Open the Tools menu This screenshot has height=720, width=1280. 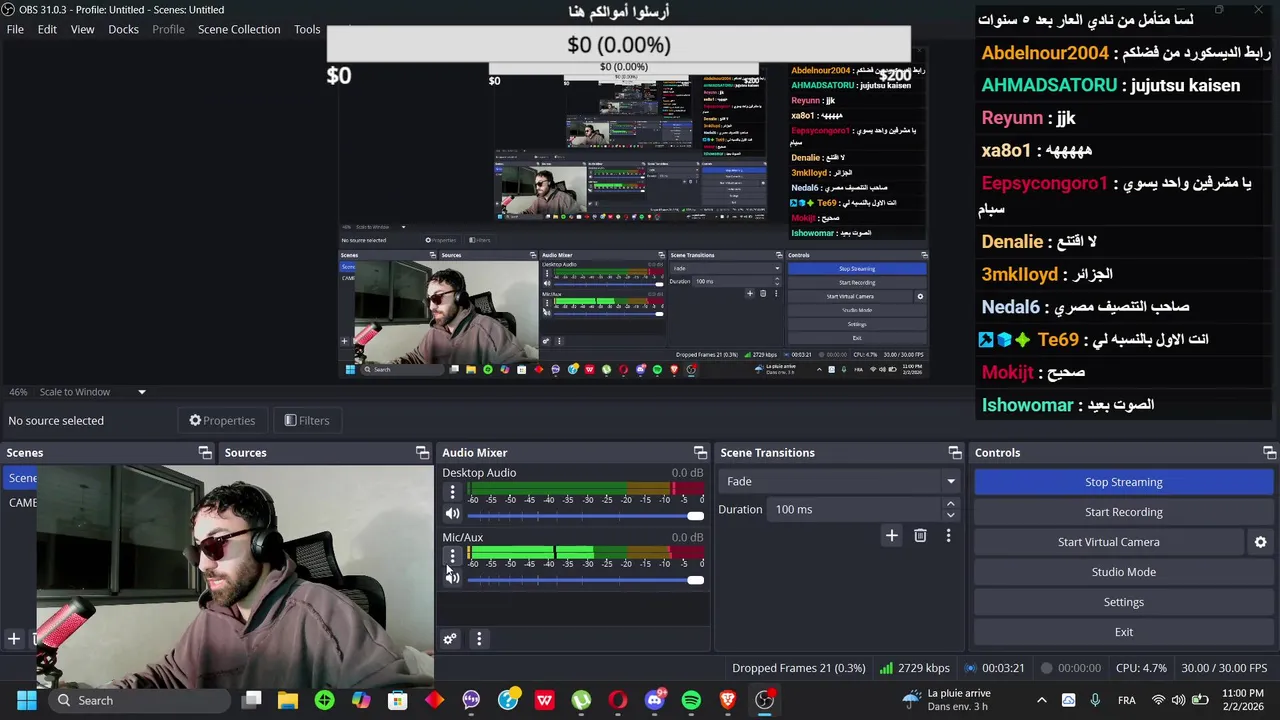307,29
